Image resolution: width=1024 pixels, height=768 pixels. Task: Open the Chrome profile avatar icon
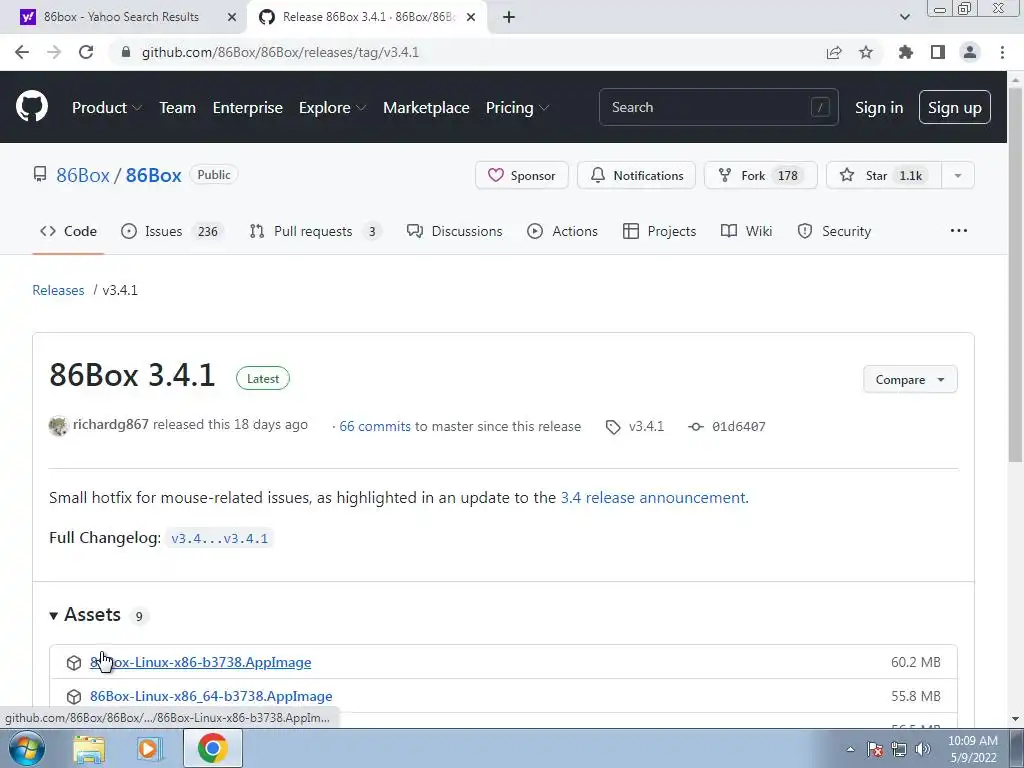(x=970, y=52)
